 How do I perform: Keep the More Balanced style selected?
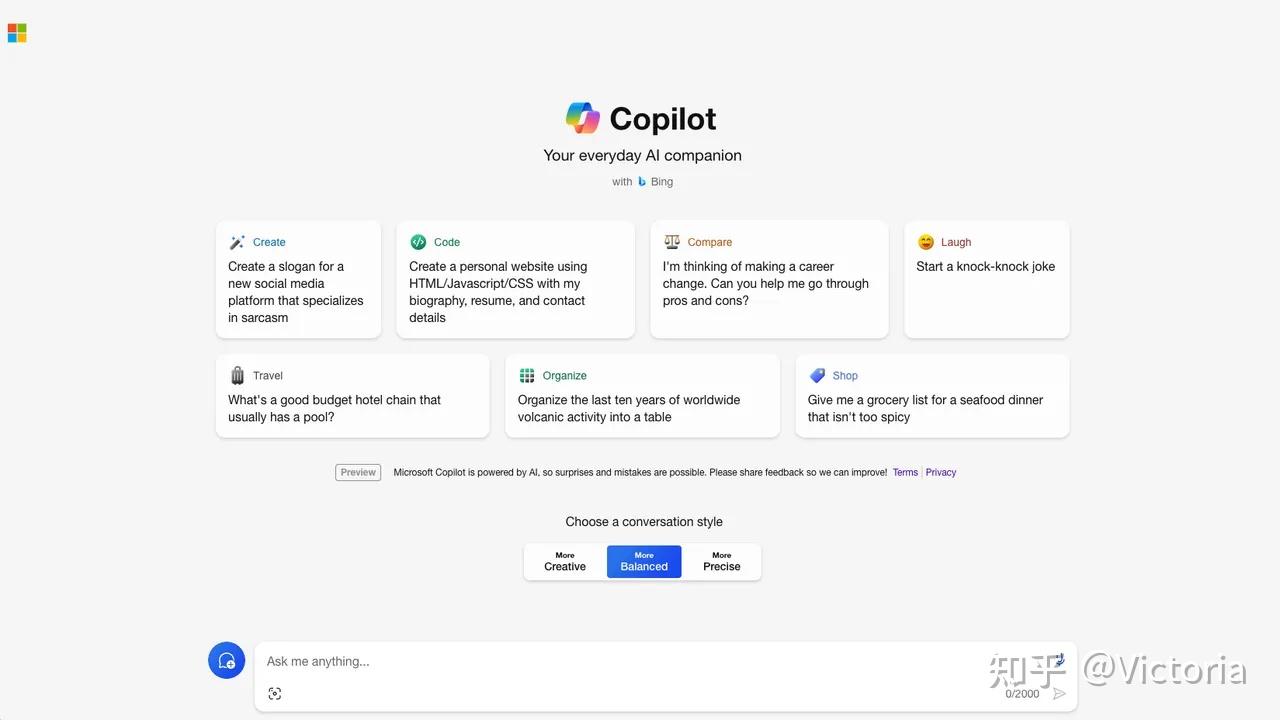point(643,561)
